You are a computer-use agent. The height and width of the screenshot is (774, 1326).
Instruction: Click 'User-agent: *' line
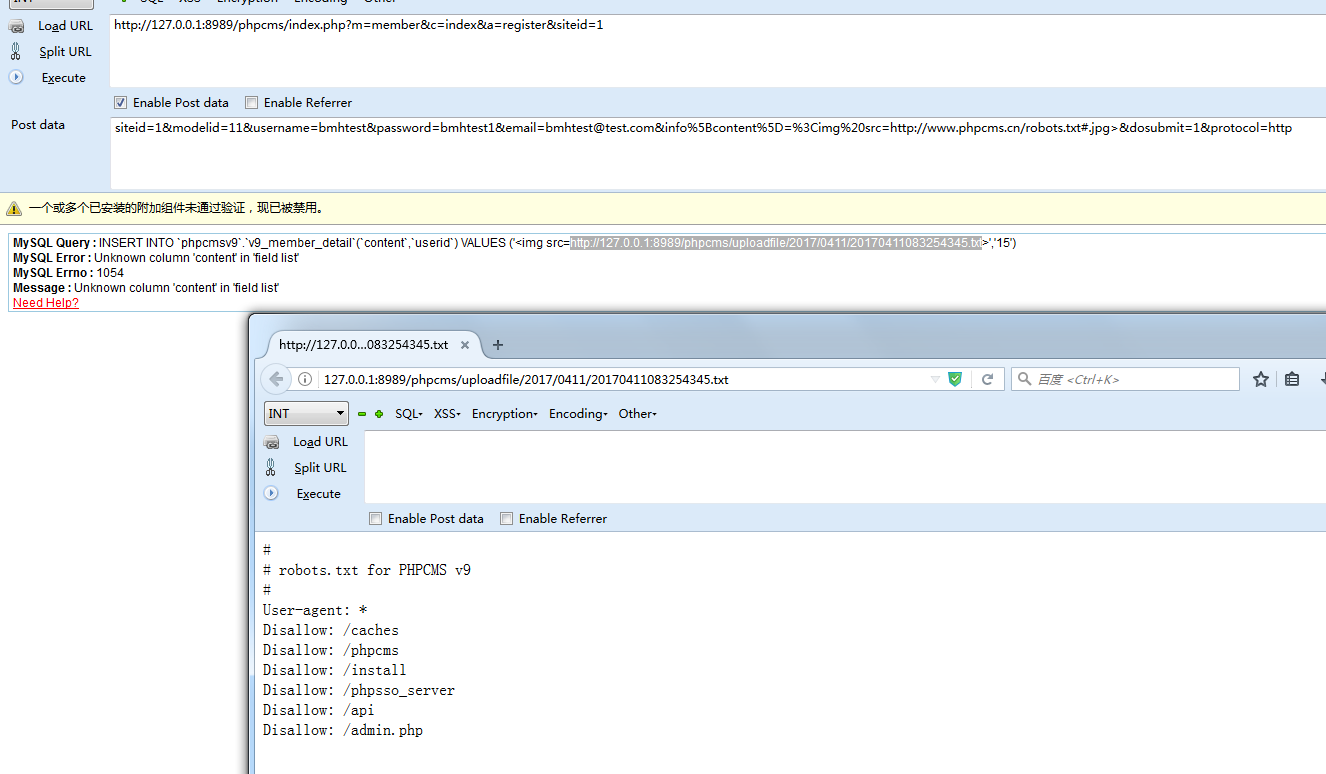click(x=315, y=610)
